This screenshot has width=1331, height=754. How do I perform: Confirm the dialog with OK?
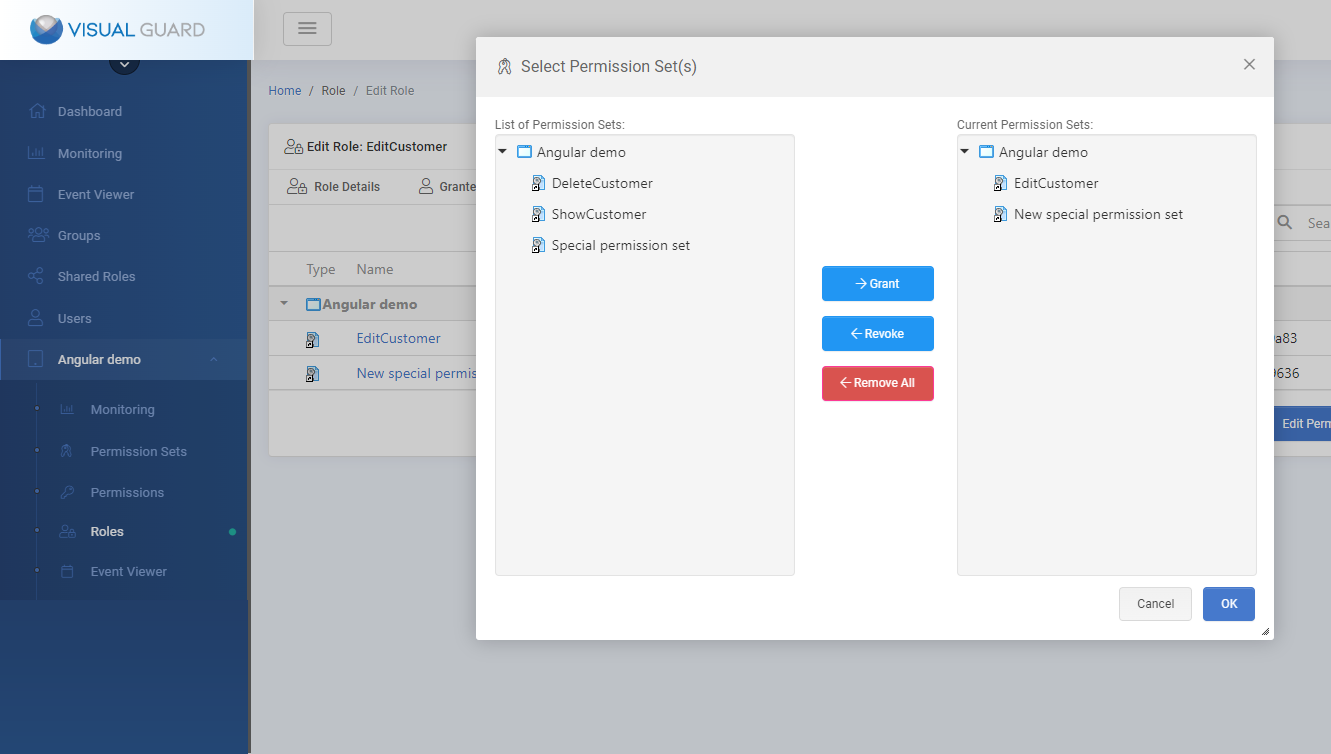(x=1228, y=604)
